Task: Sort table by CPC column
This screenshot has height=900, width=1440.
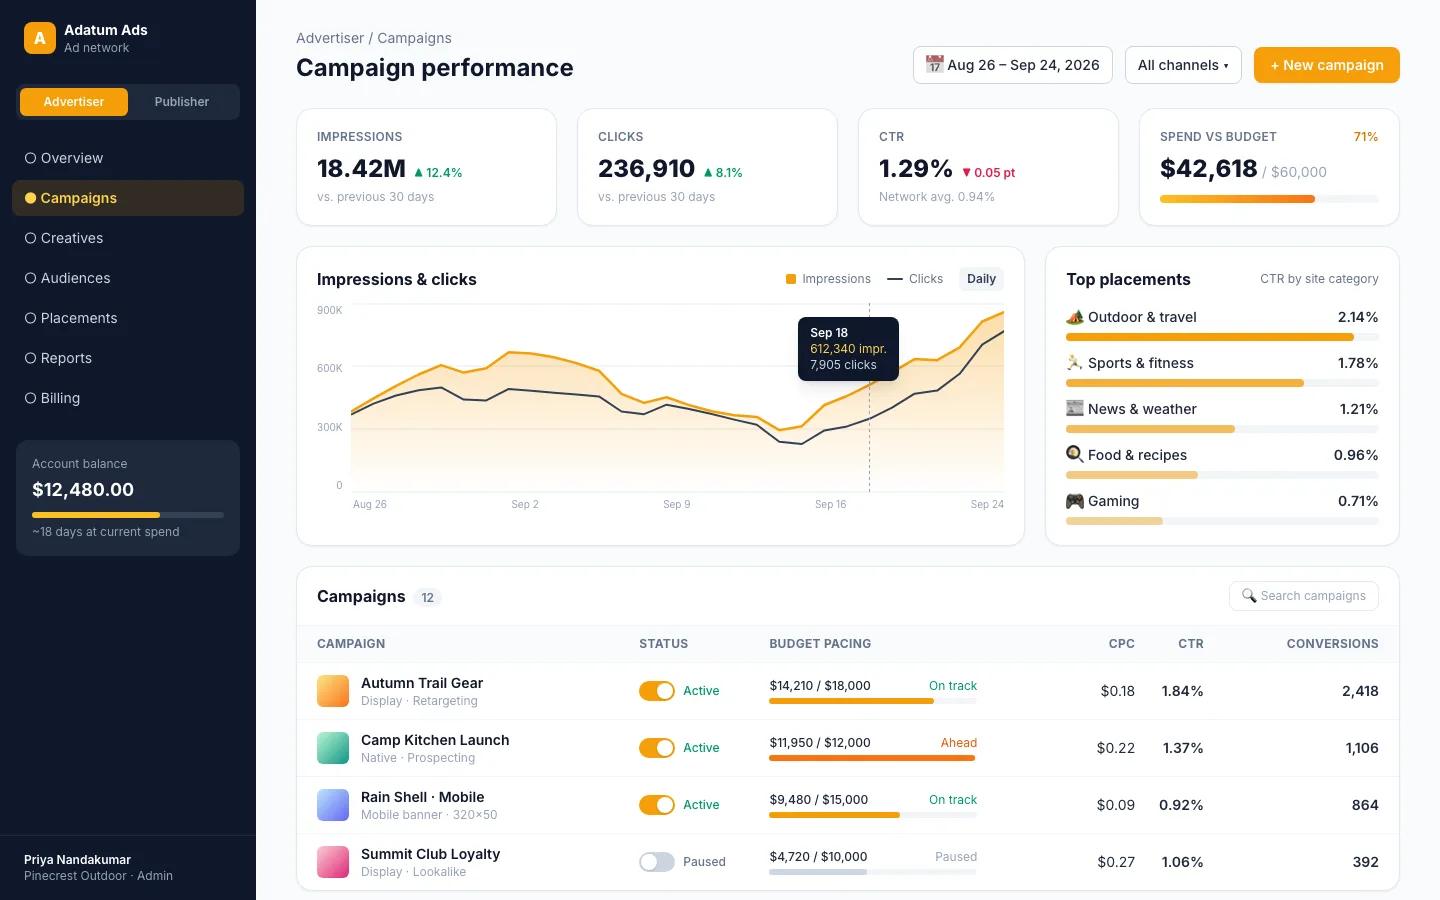Action: (1122, 644)
